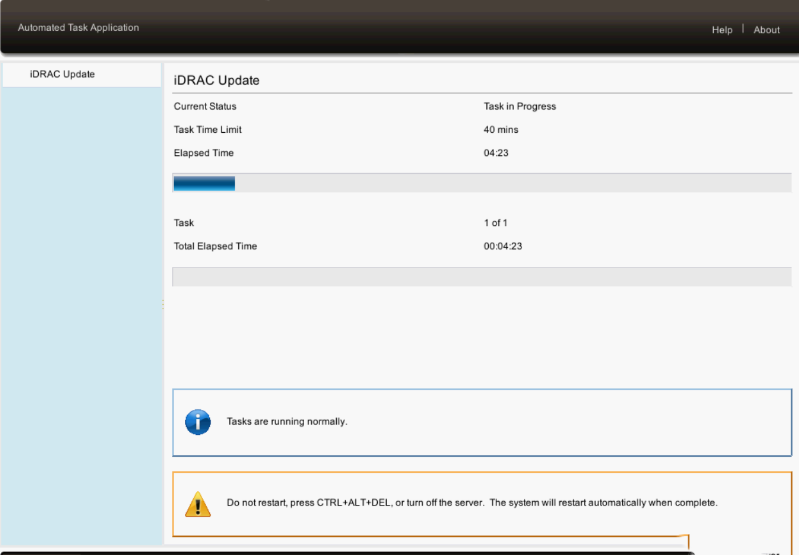The image size is (801, 555).
Task: Click the Automated Task Application title
Action: (78, 28)
